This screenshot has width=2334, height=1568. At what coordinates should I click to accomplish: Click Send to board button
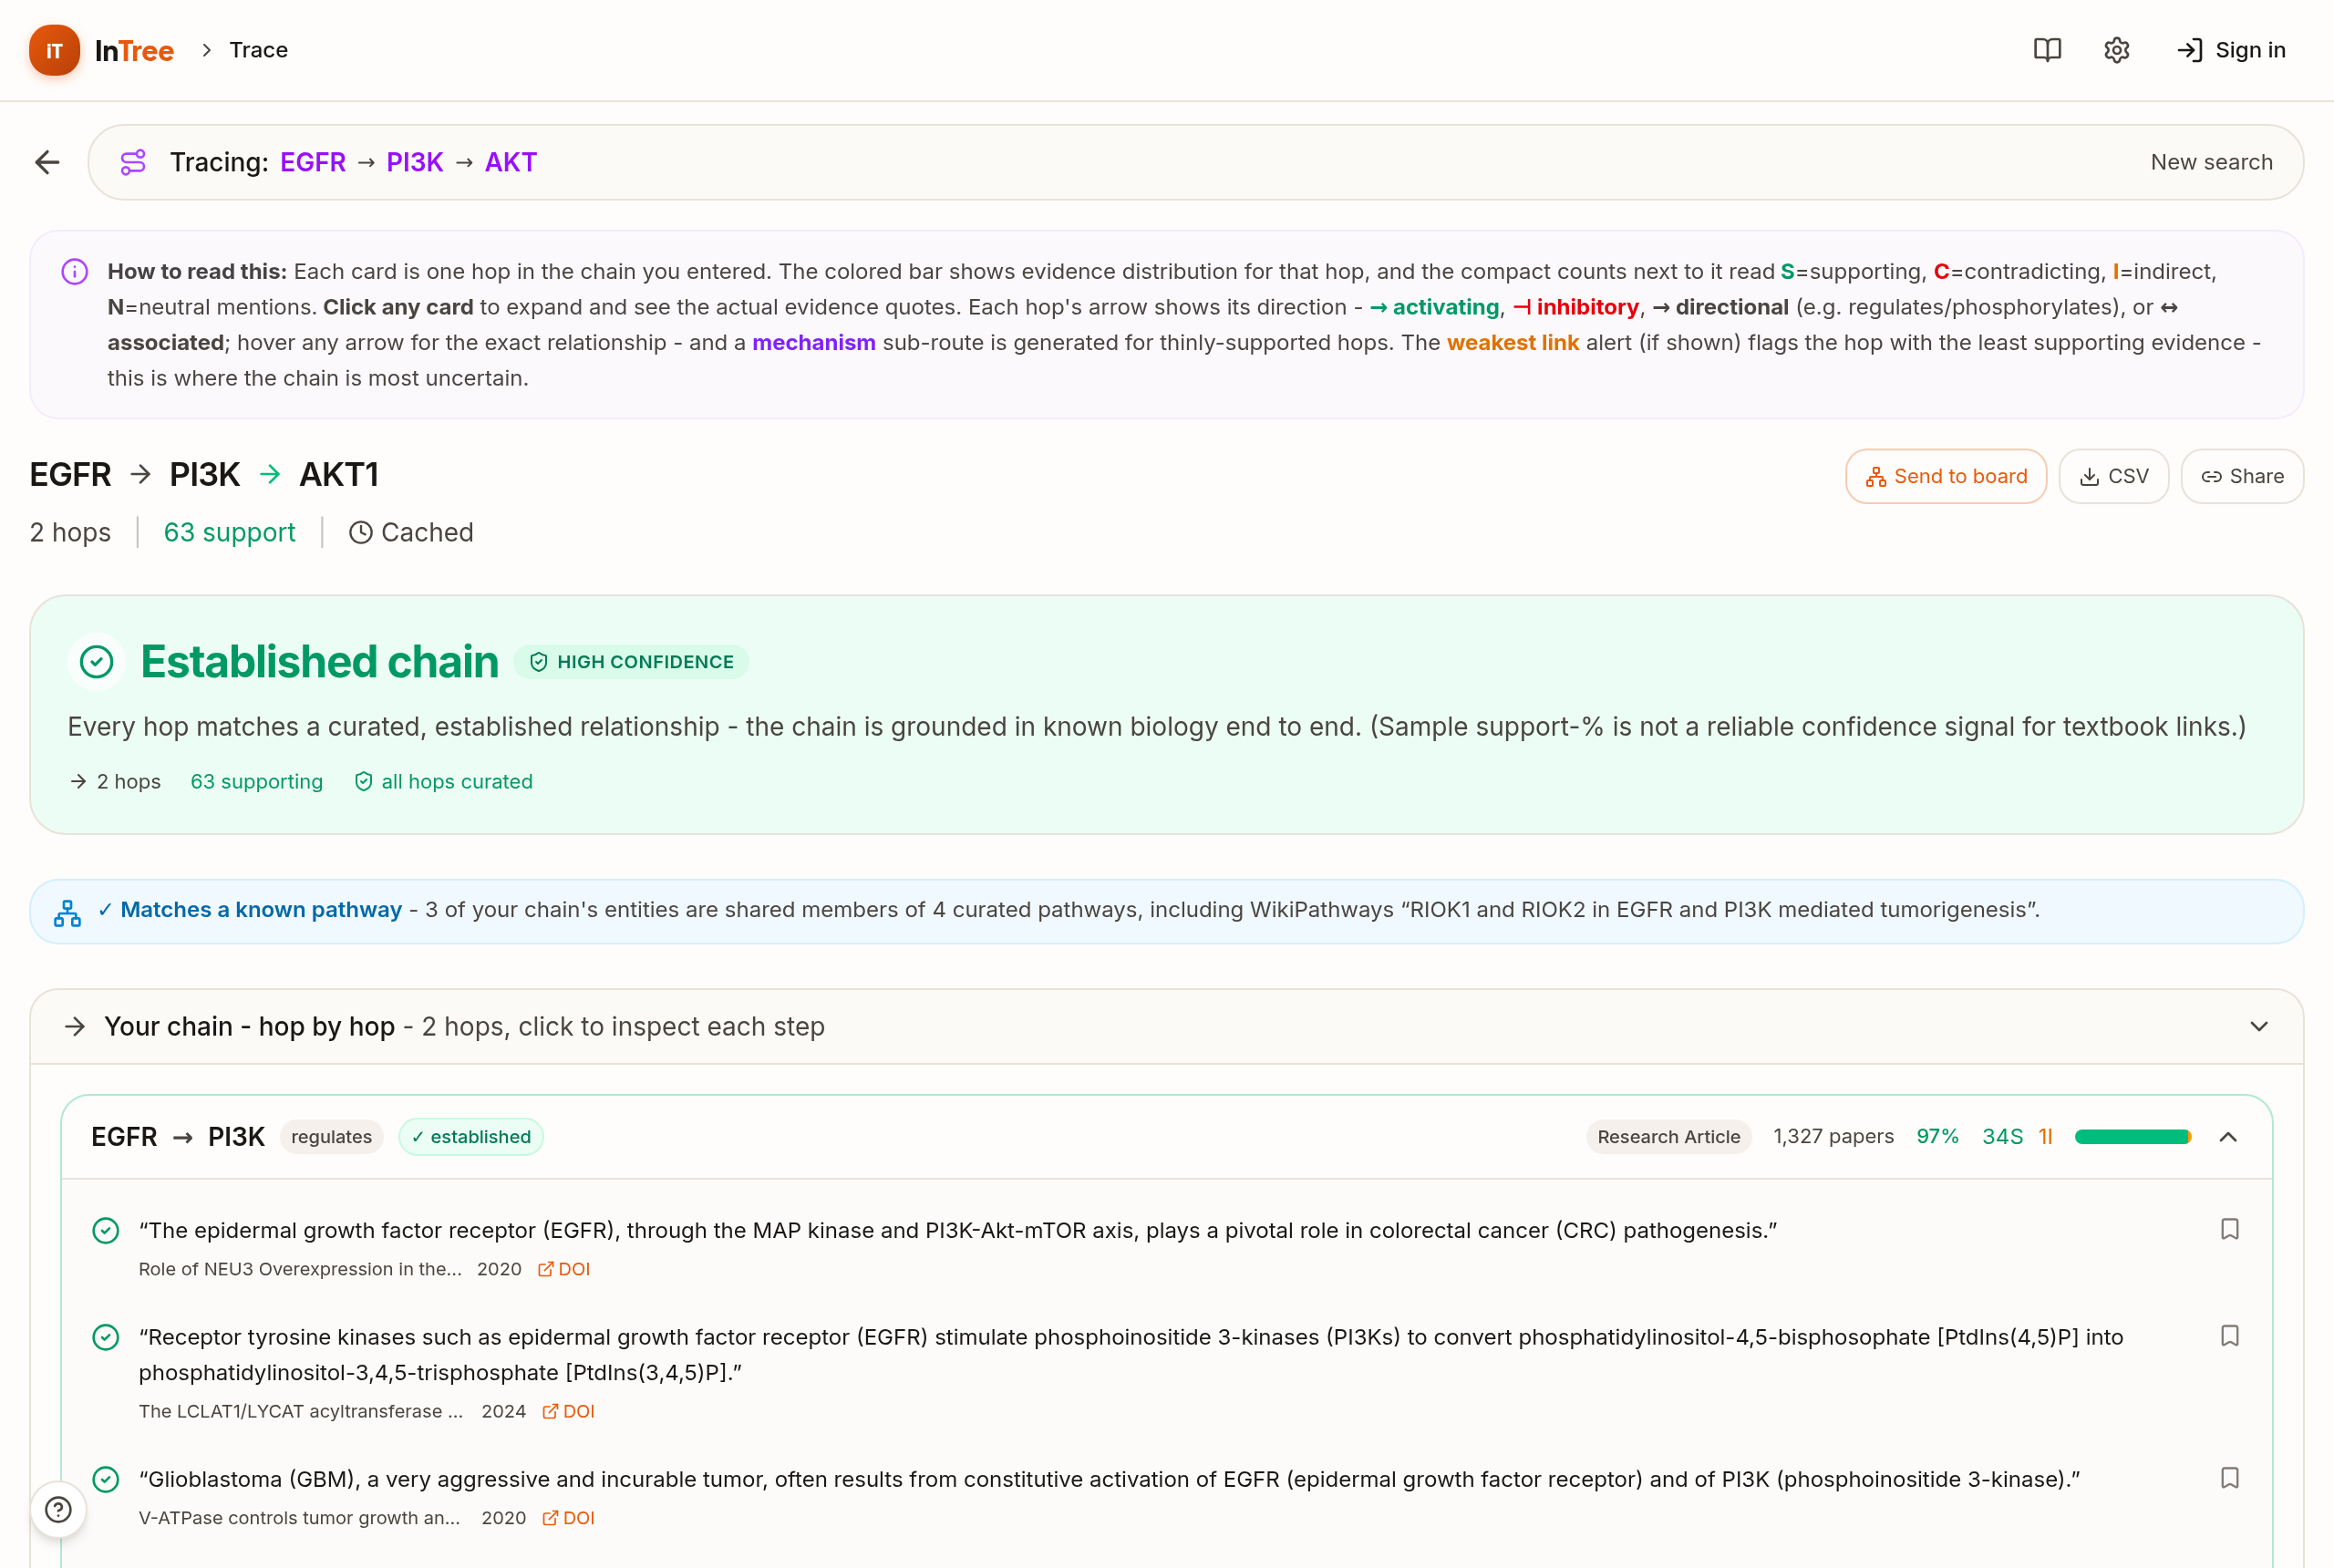[1945, 476]
